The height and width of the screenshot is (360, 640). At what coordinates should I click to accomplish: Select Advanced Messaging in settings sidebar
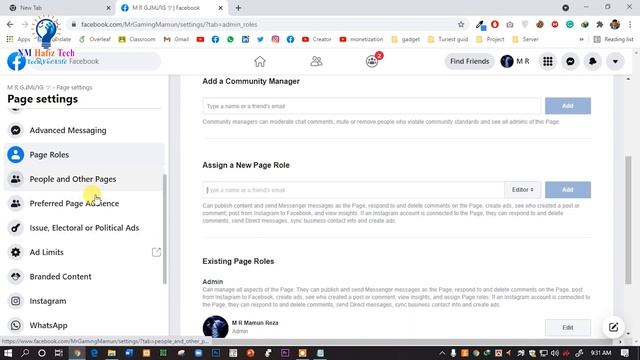84,130
